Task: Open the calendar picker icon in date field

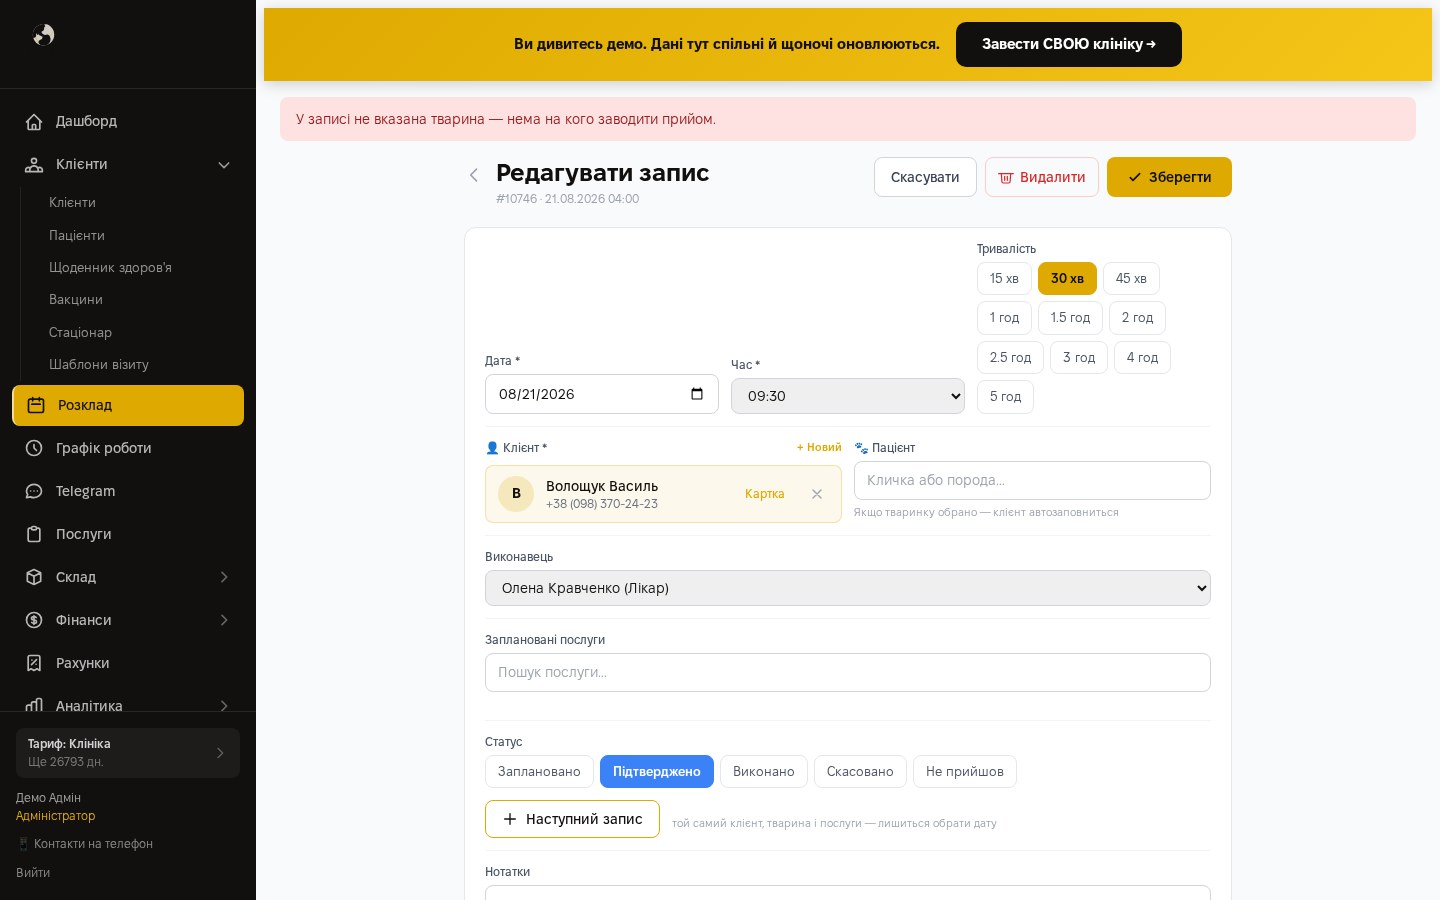Action: (x=697, y=394)
